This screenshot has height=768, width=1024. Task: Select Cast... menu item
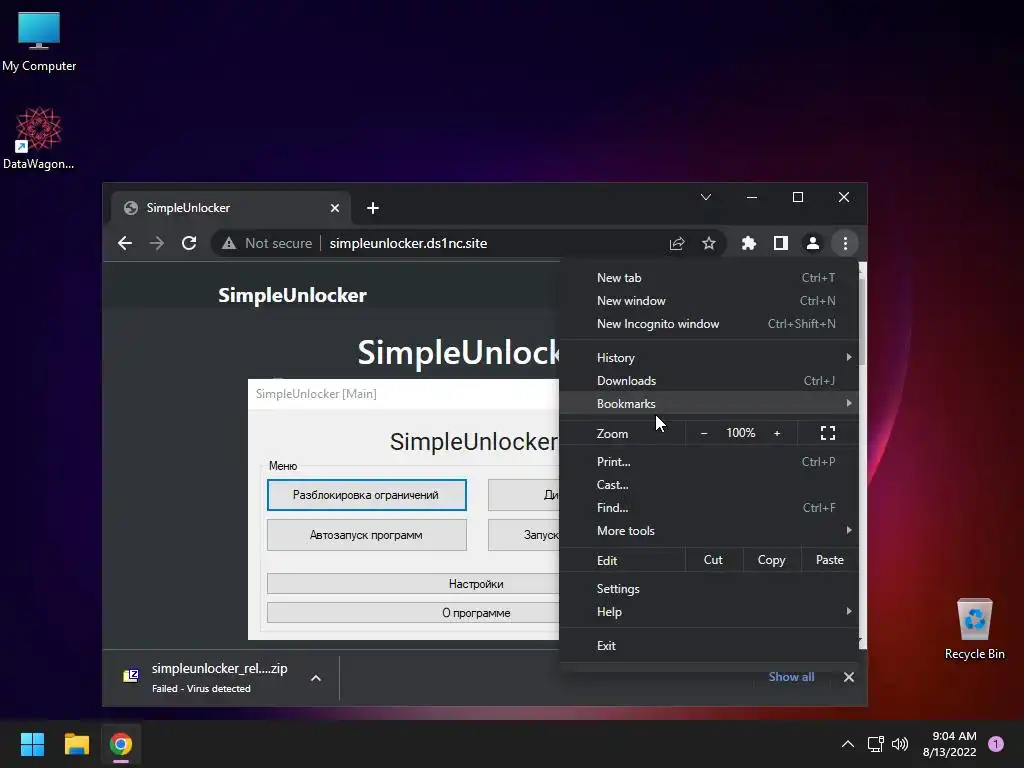point(709,485)
